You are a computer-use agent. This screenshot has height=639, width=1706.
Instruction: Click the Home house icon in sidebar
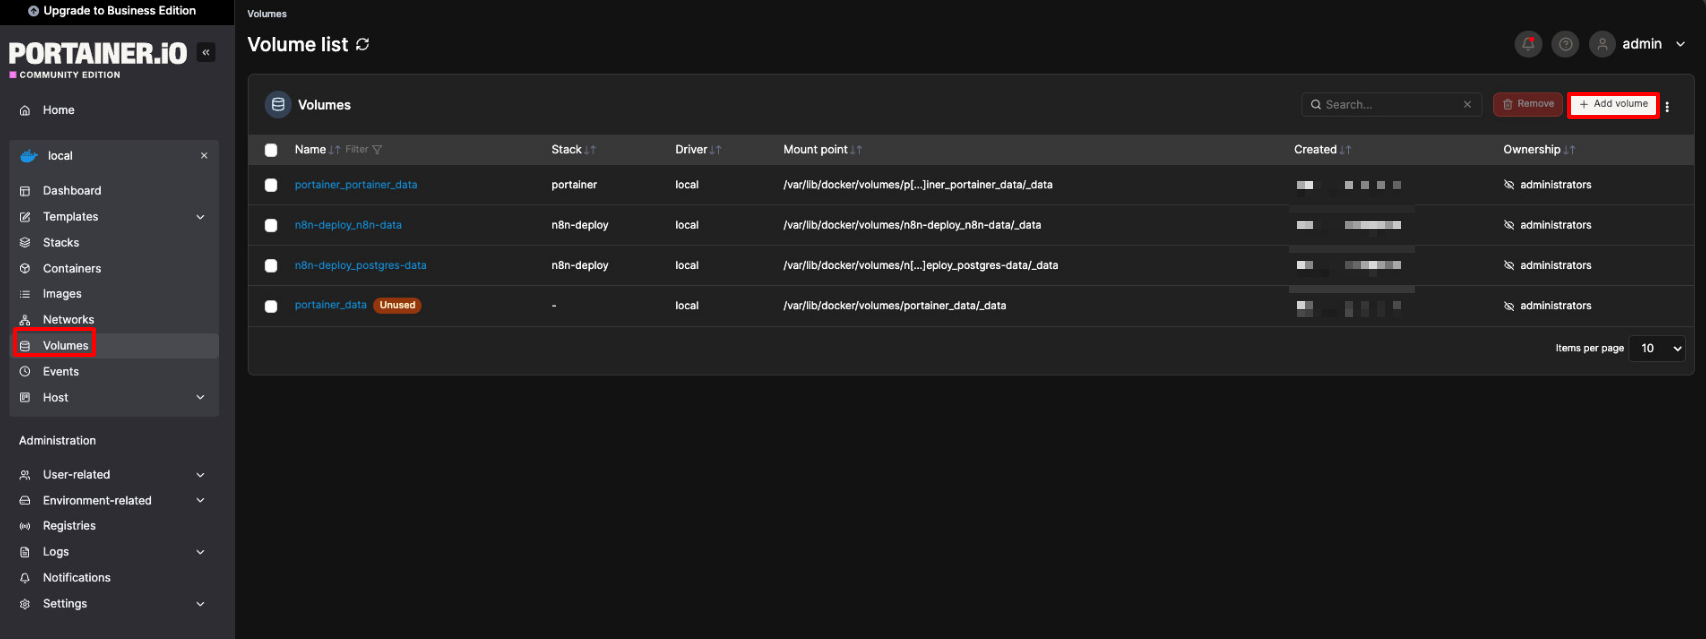[x=25, y=111]
